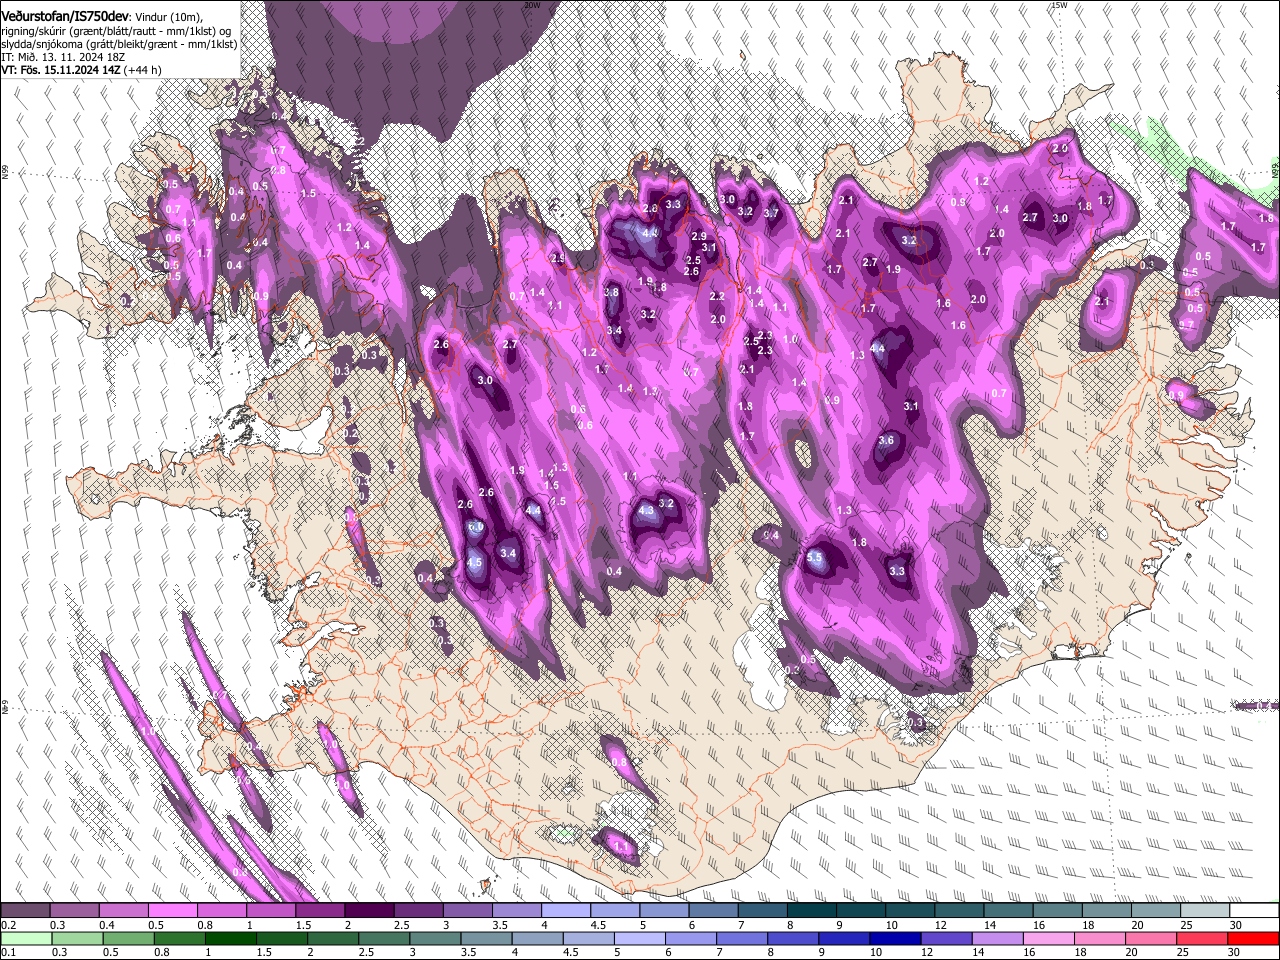The width and height of the screenshot is (1280, 960).
Task: Select upper legend swatch between 2 and 2.5
Action: [368, 911]
